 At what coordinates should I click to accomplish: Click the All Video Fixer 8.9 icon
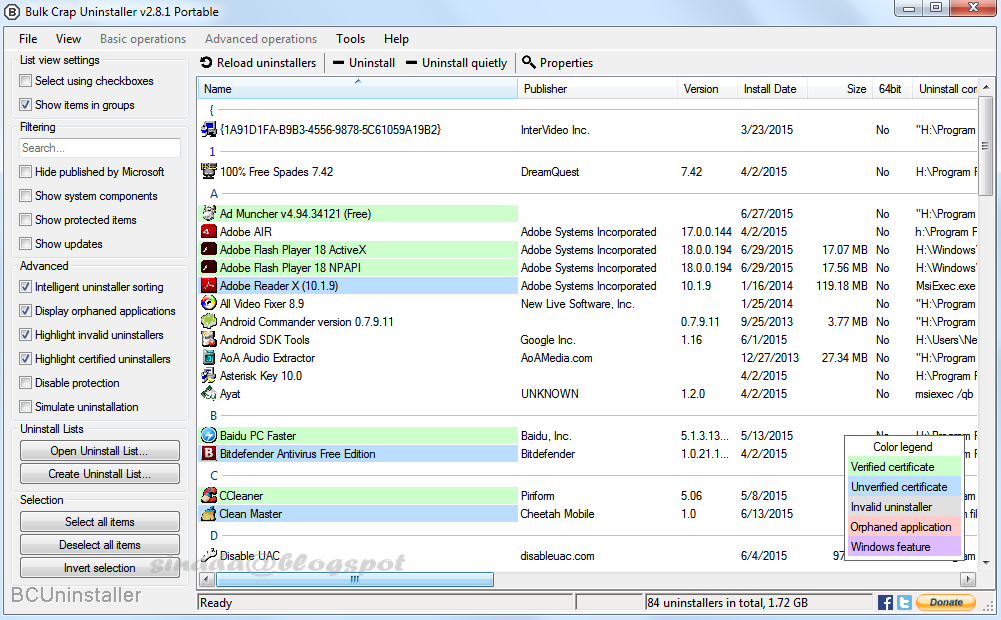coord(209,303)
